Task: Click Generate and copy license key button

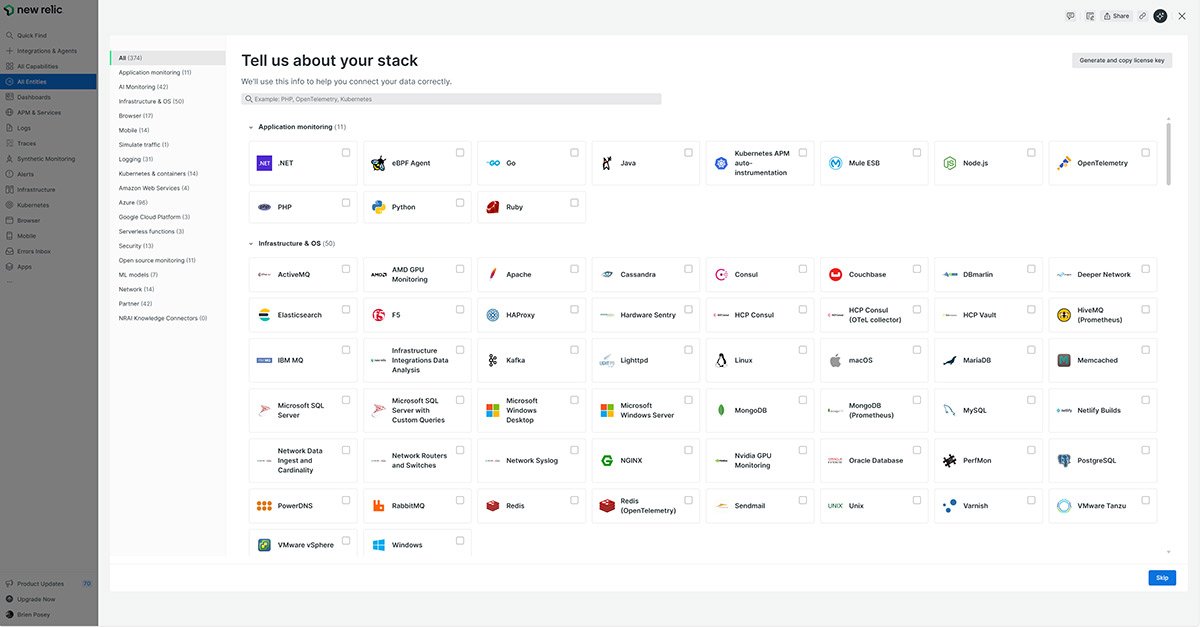Action: coord(1122,60)
